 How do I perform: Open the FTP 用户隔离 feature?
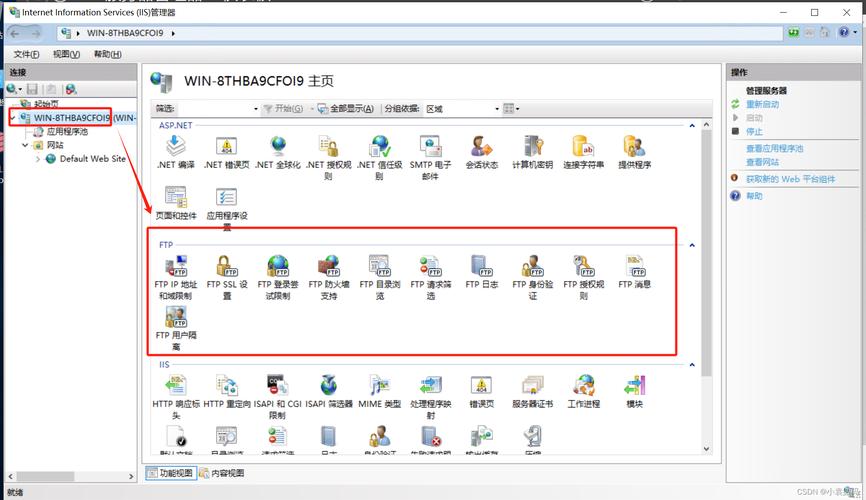point(176,318)
